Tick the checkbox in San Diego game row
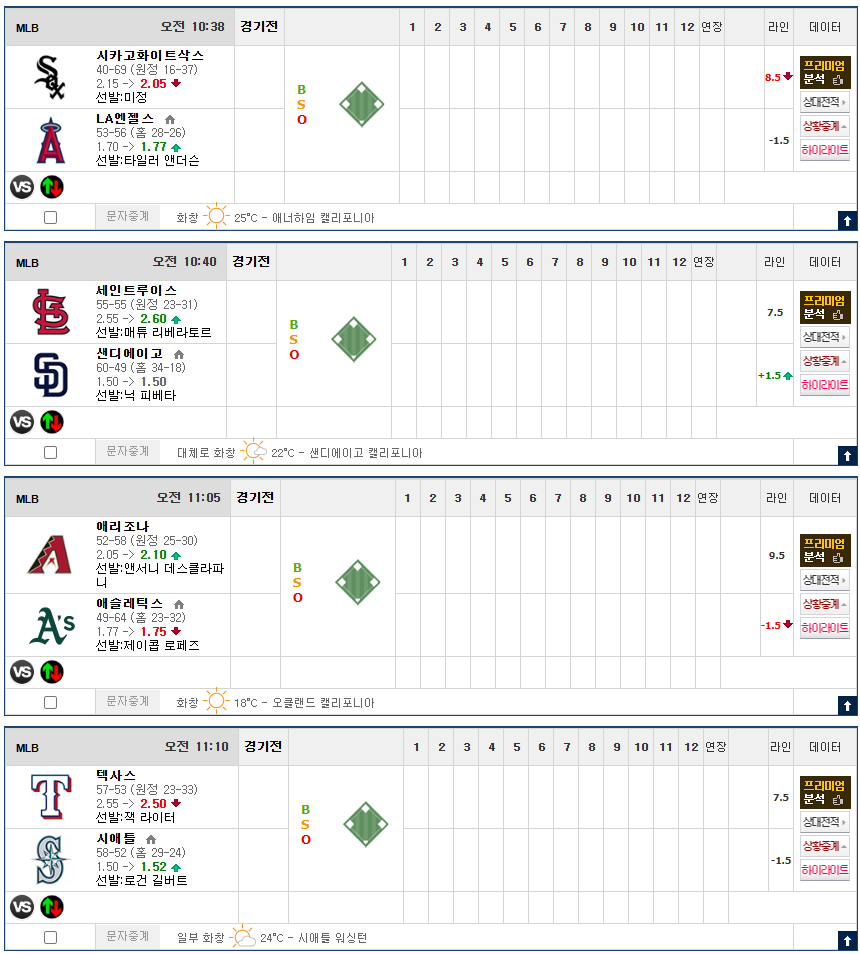 pos(50,452)
